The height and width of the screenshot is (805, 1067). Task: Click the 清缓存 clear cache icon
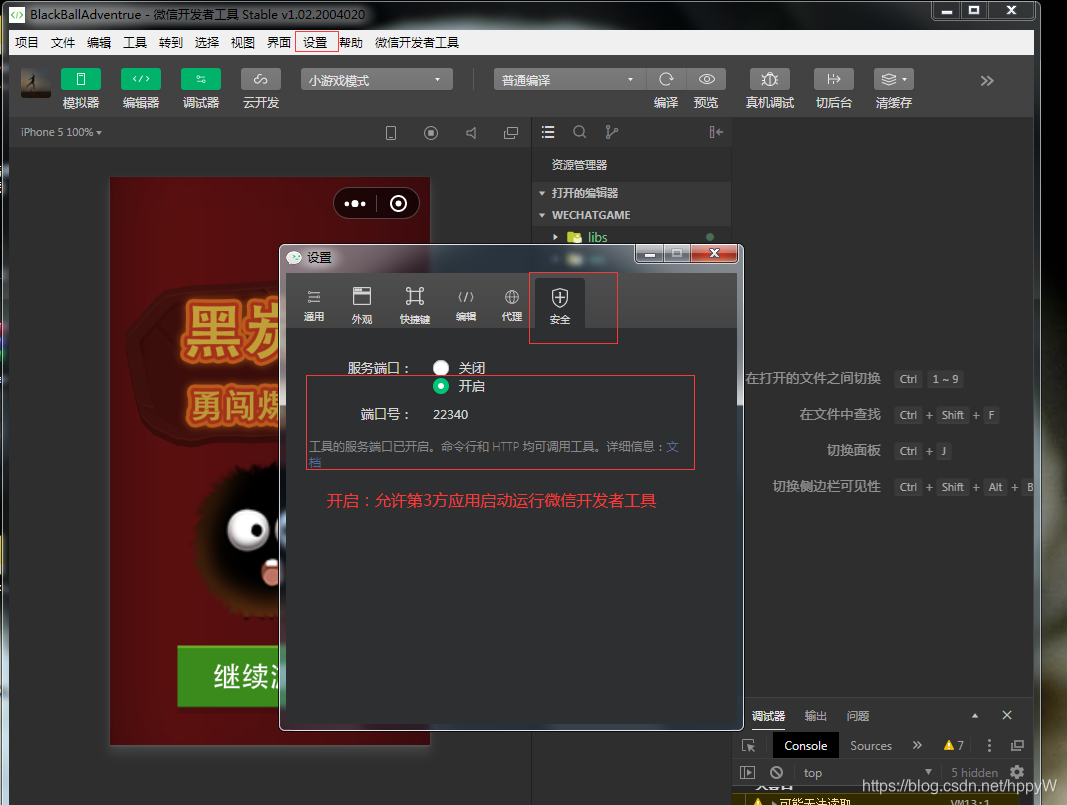tap(889, 79)
